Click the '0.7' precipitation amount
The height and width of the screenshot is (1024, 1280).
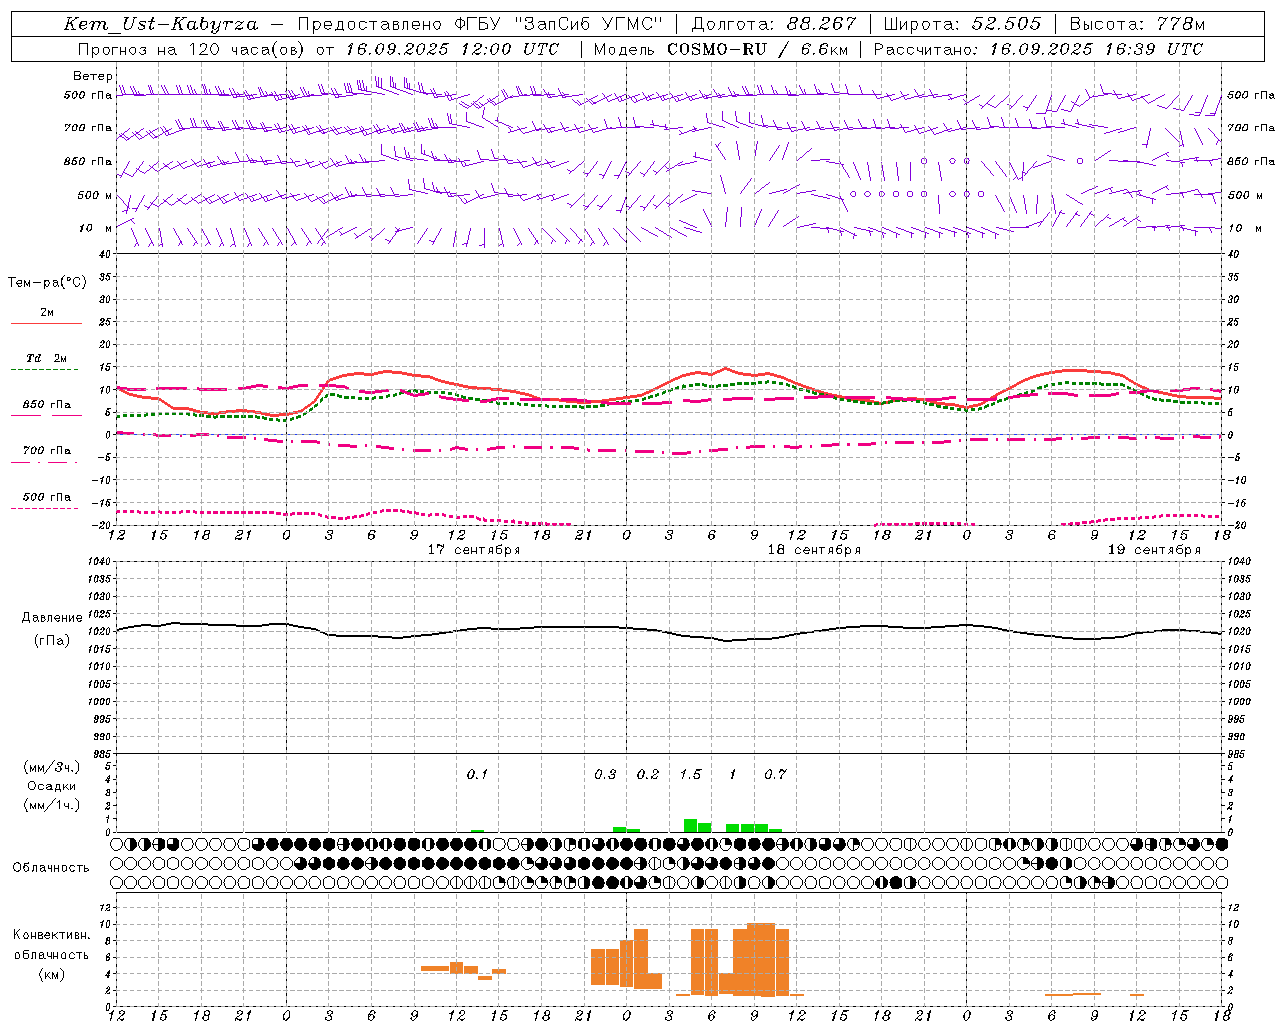tap(775, 774)
